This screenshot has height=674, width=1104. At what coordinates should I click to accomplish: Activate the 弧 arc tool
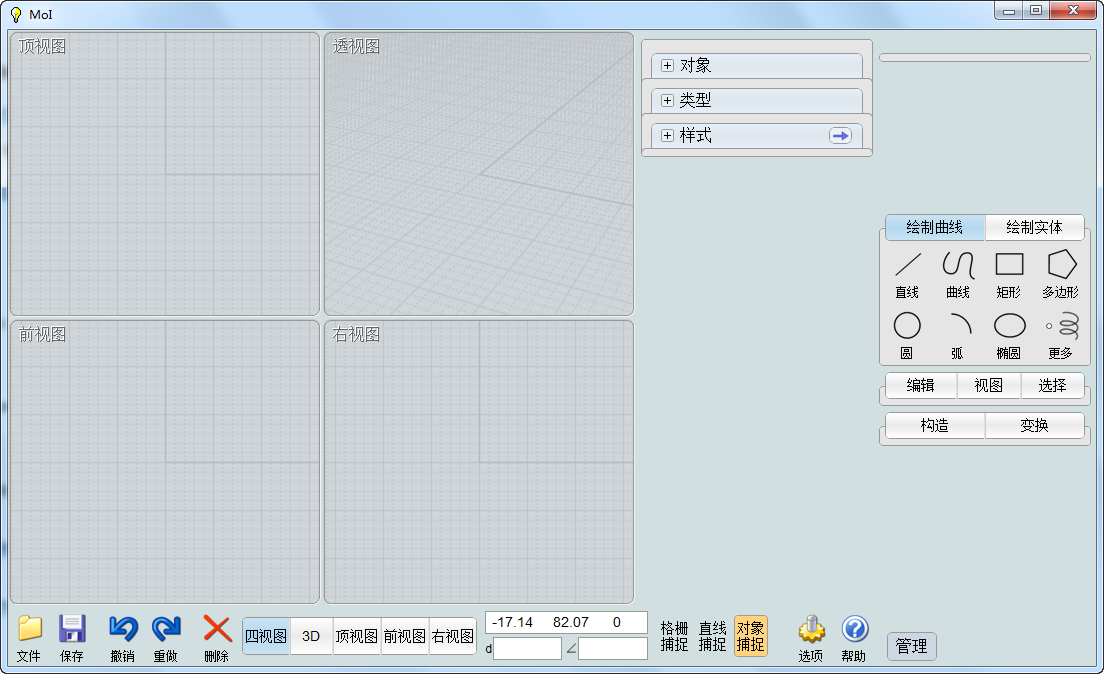tap(958, 333)
